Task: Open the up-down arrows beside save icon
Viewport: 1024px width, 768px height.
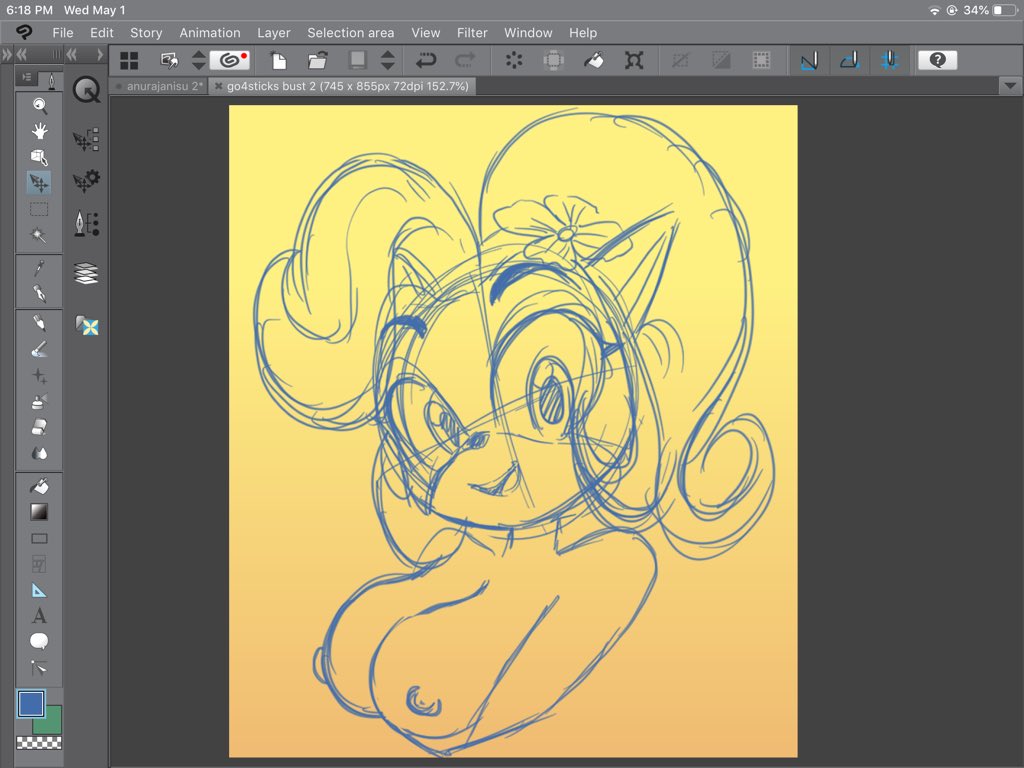Action: pyautogui.click(x=387, y=60)
